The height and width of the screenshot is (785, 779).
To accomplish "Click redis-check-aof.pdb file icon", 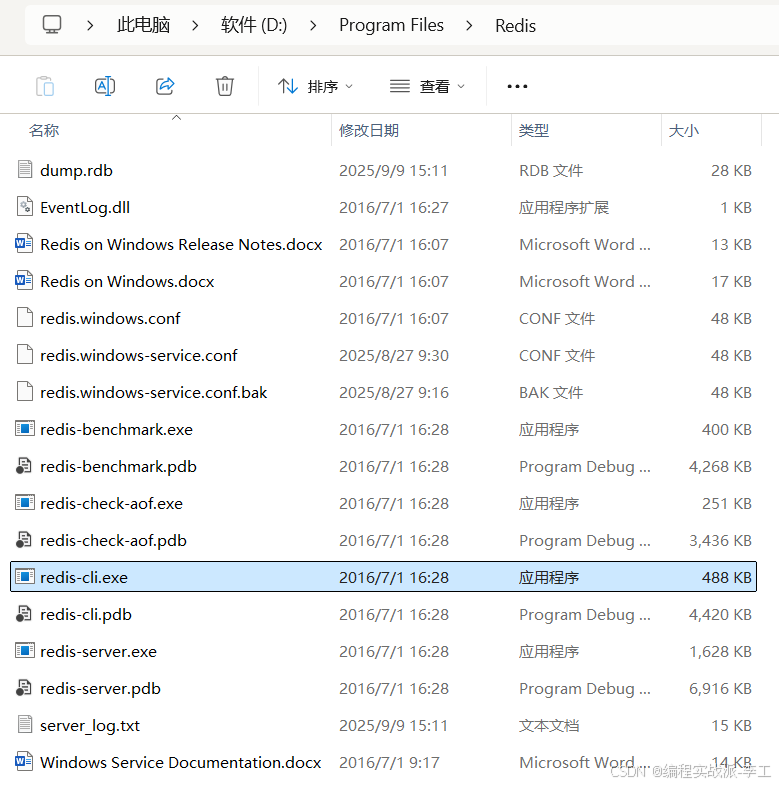I will [24, 540].
